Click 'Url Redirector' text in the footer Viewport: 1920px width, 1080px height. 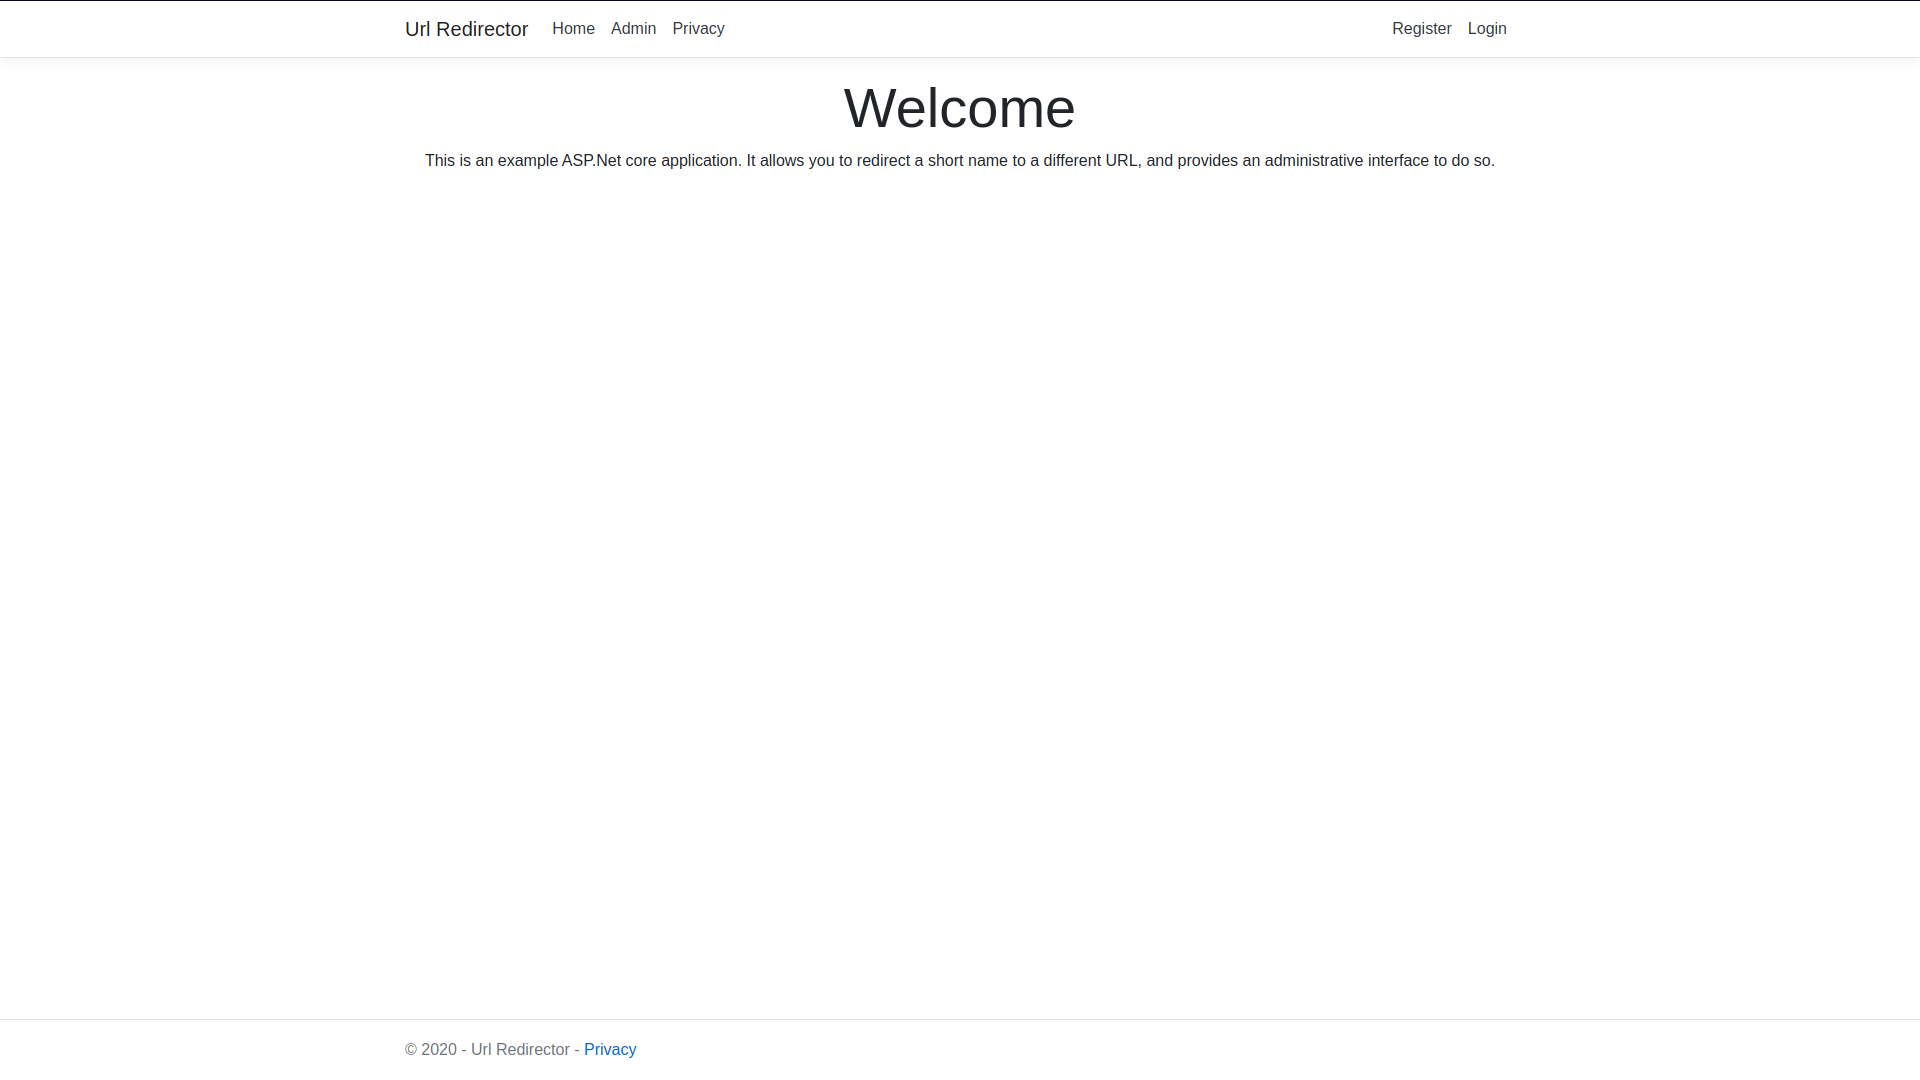(520, 1049)
